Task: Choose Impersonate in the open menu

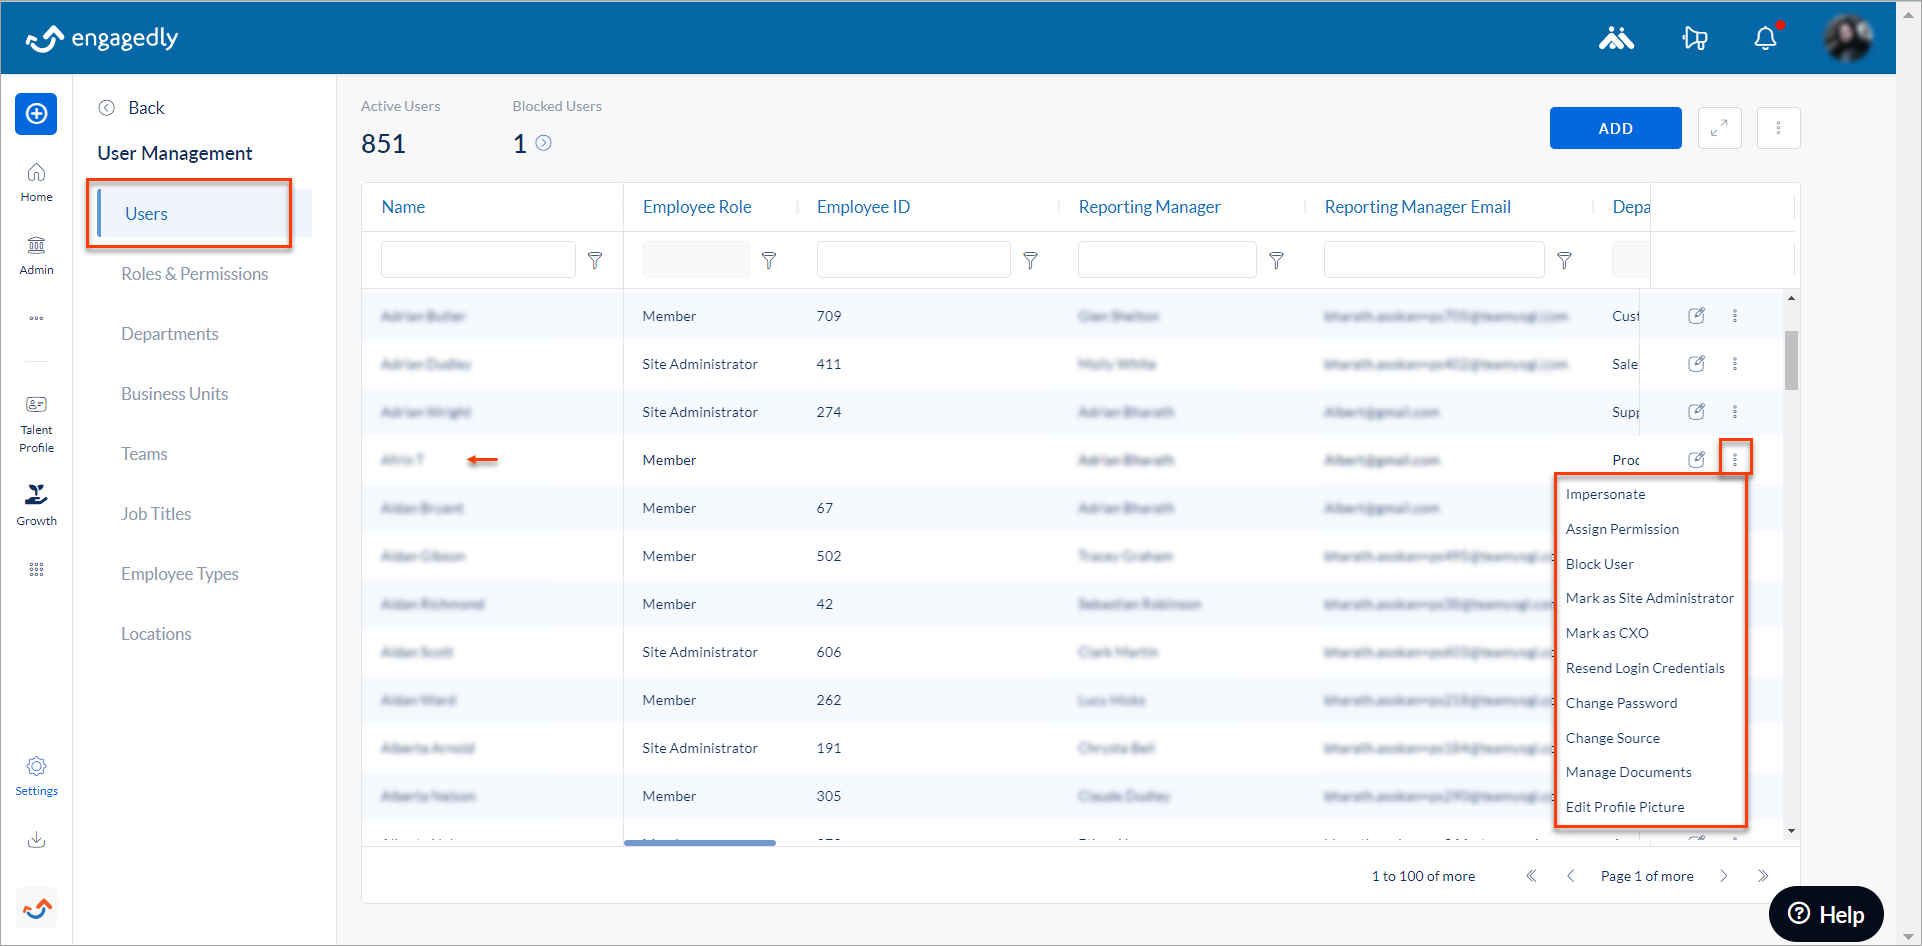Action: (1605, 493)
